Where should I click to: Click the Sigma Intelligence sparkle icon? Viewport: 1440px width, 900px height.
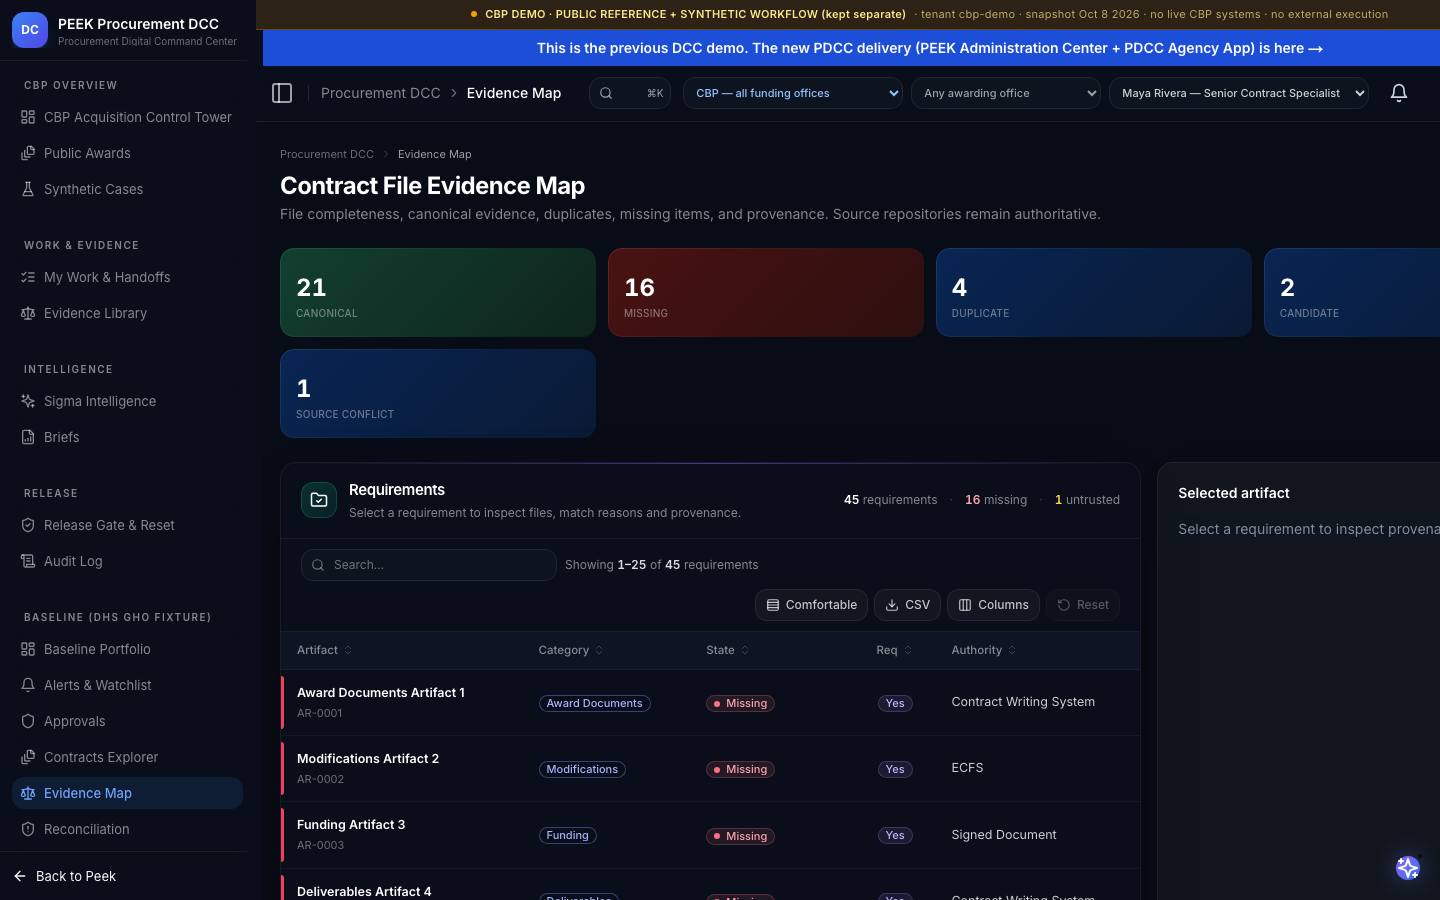pyautogui.click(x=28, y=401)
